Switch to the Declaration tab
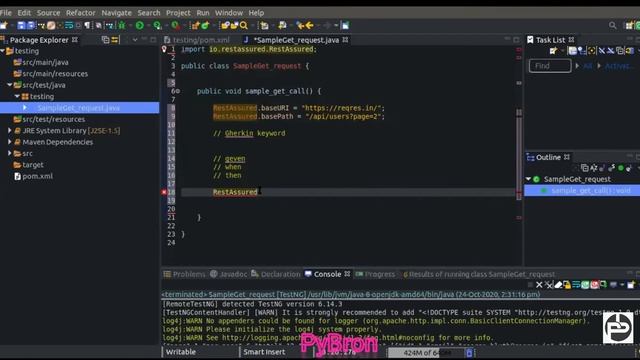 coord(276,274)
